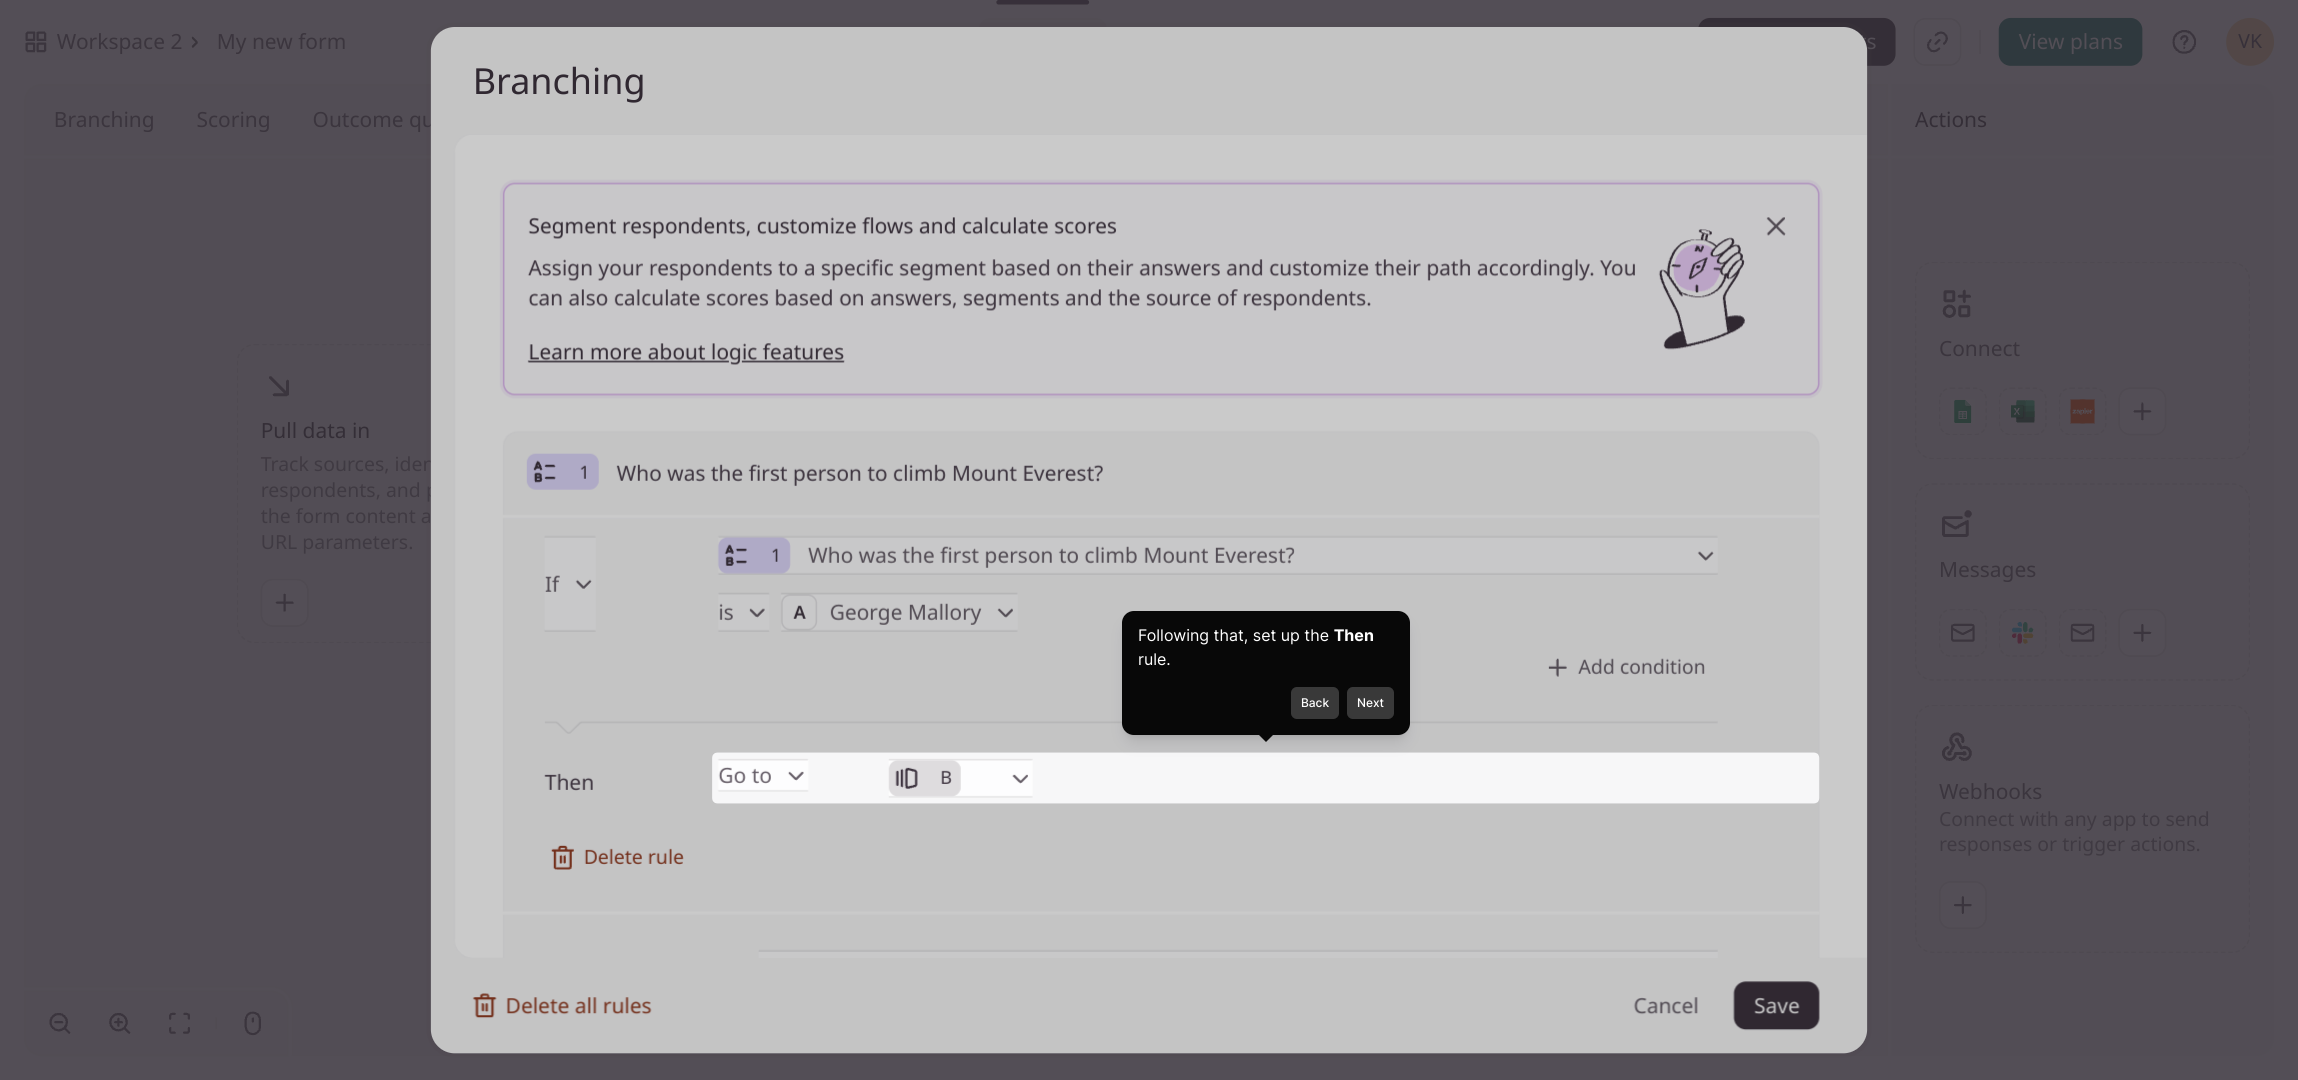Viewport: 2298px width, 1080px height.
Task: Change the 'is' comparison operator
Action: (x=742, y=613)
